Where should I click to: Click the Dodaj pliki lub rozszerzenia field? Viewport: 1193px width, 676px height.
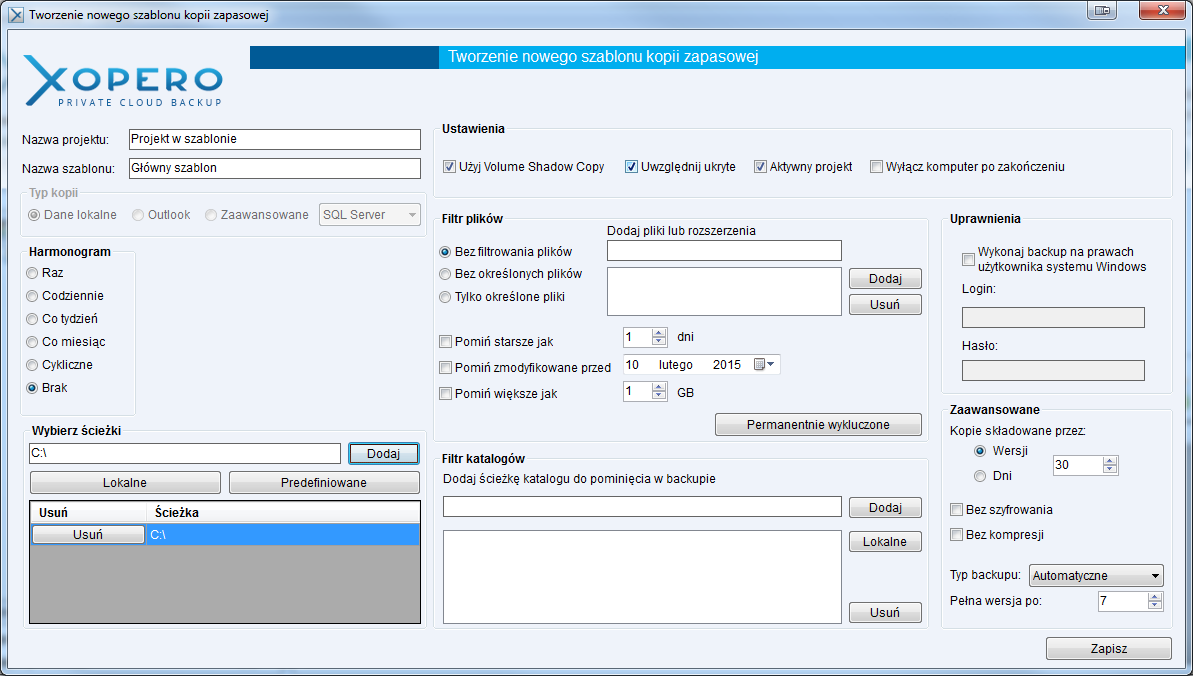click(724, 250)
